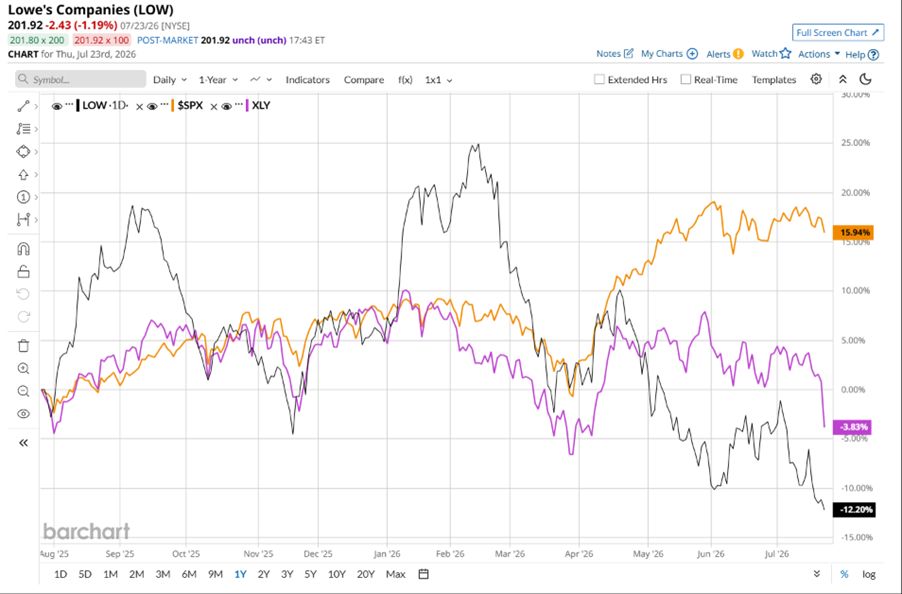Click the XLY purple color swatch
Screen dimensions: 902x594
[247, 106]
